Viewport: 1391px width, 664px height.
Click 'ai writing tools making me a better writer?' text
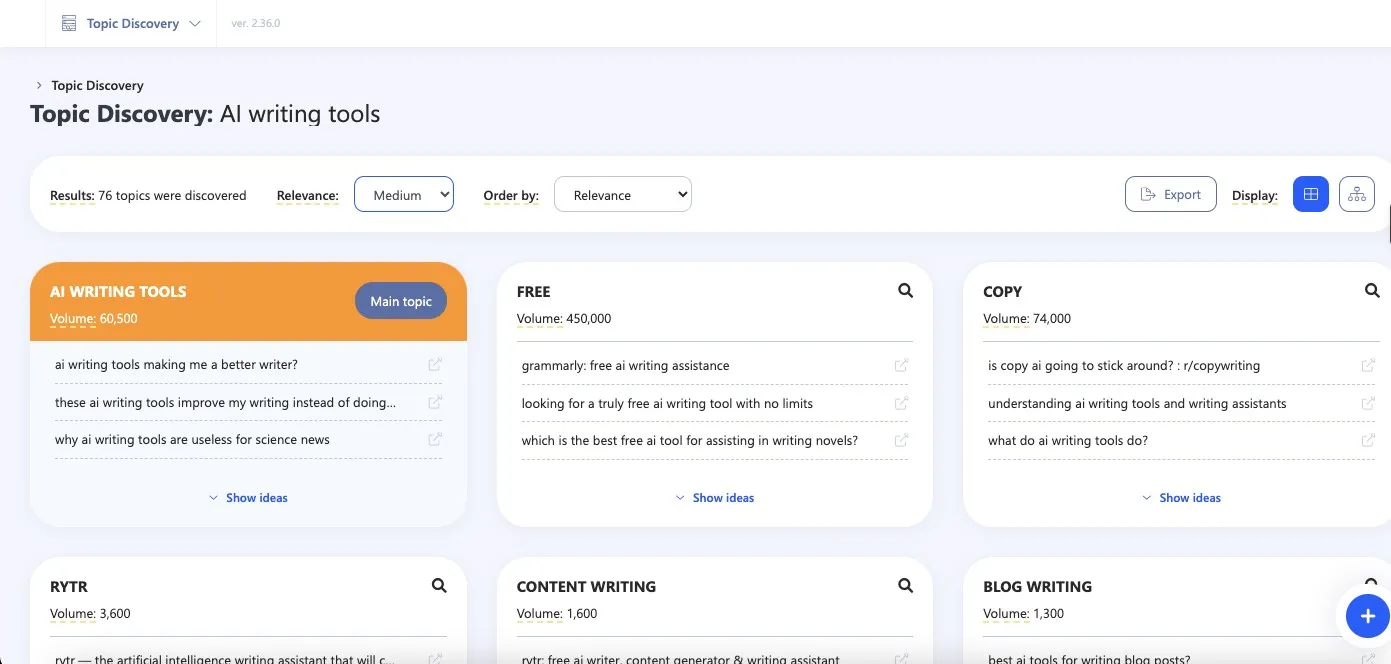[x=176, y=365]
